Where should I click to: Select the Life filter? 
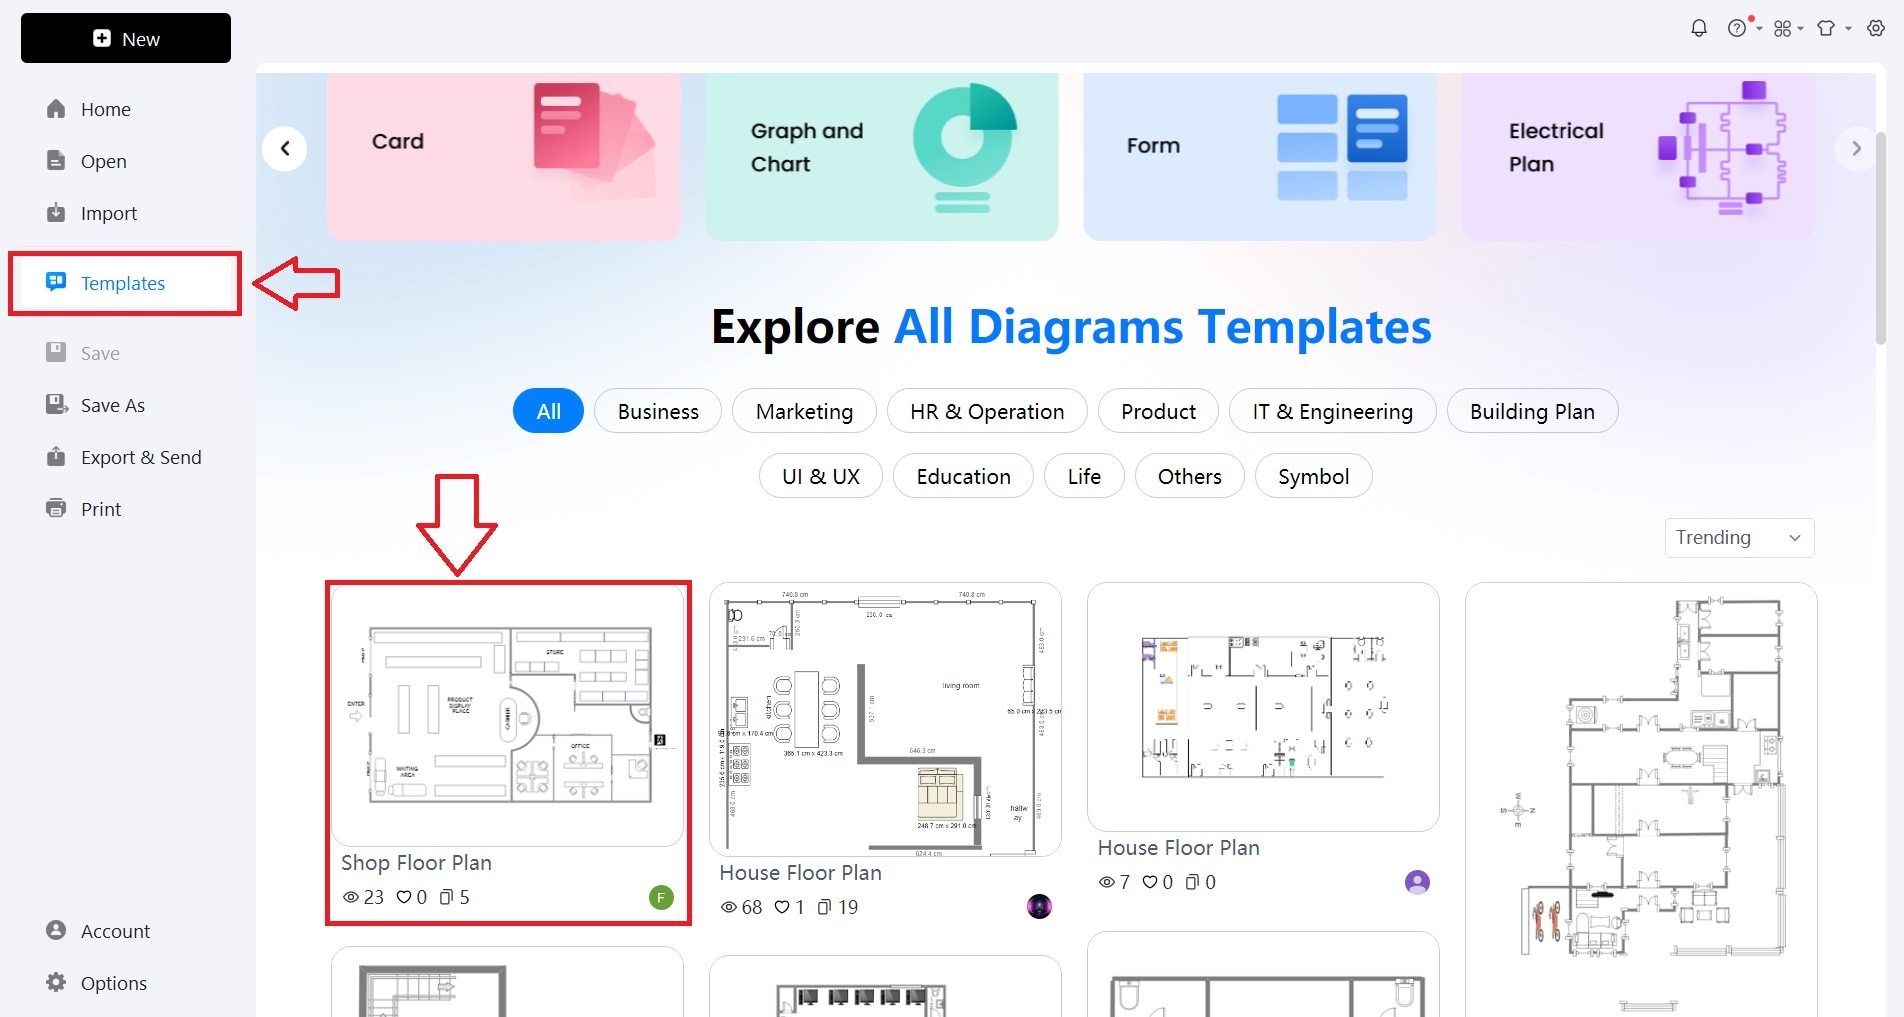point(1084,476)
